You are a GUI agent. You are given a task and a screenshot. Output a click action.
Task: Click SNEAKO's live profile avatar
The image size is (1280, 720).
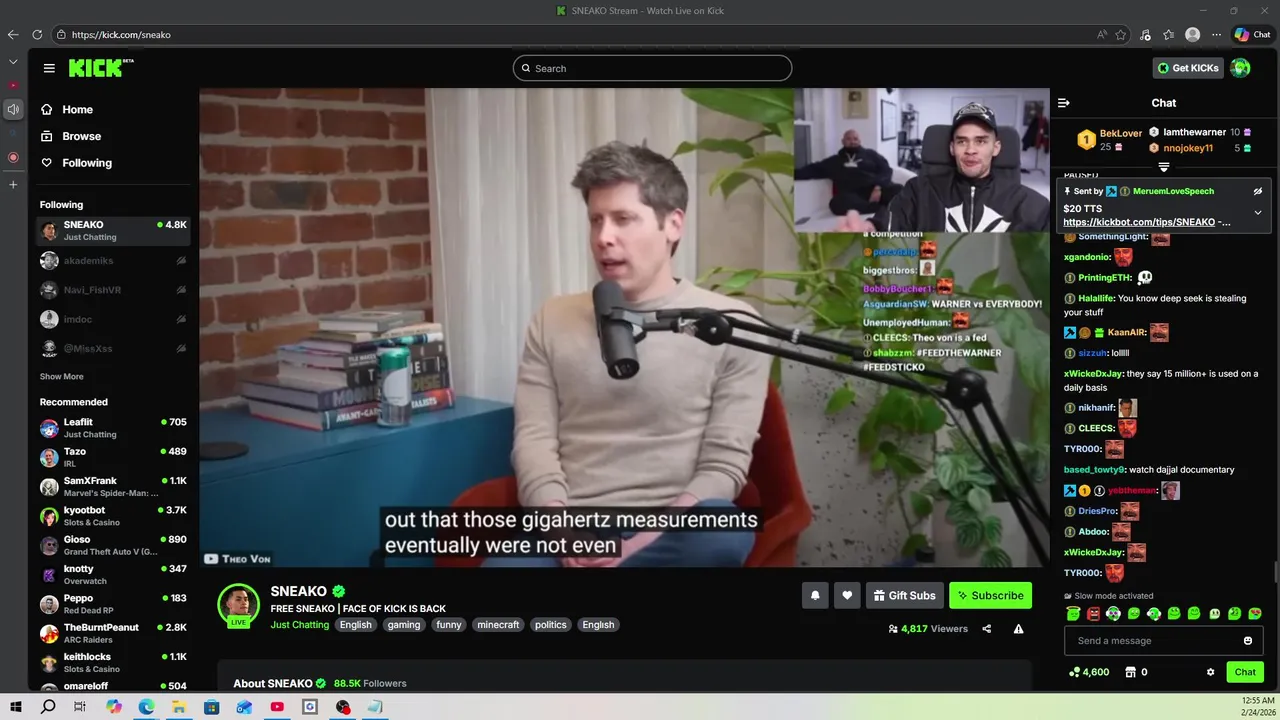coord(239,605)
